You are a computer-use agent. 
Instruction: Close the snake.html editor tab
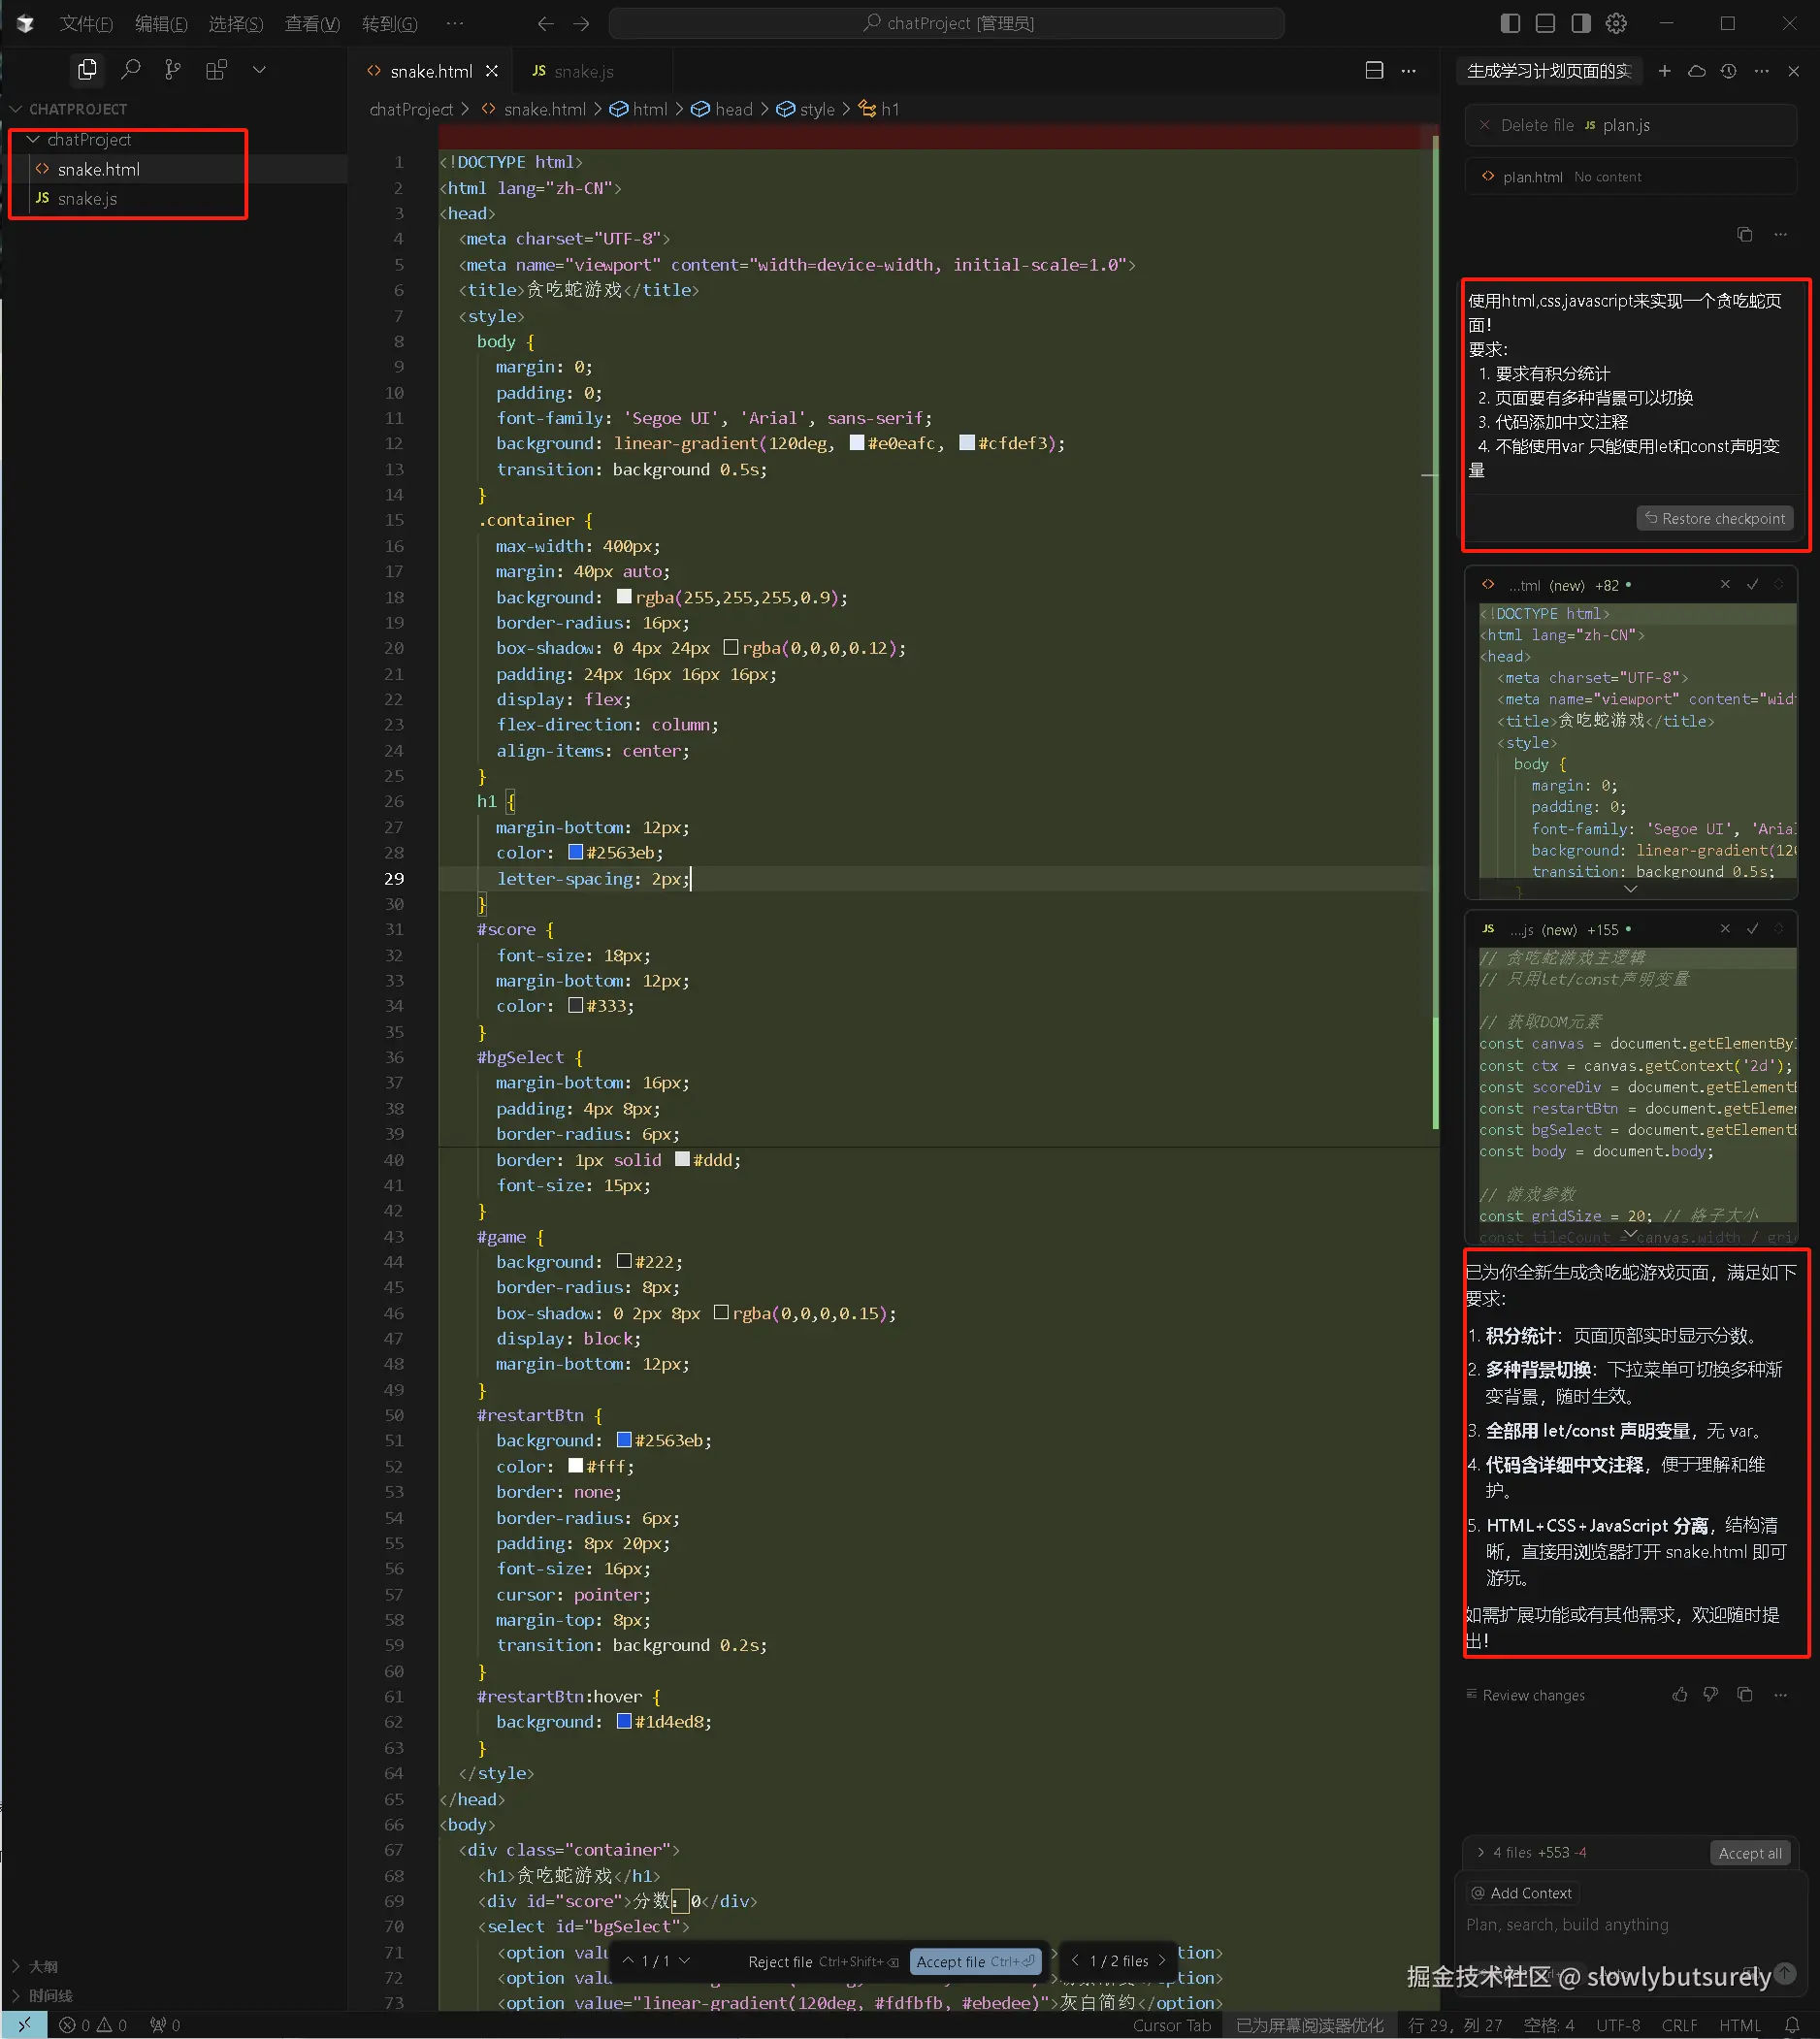click(492, 71)
